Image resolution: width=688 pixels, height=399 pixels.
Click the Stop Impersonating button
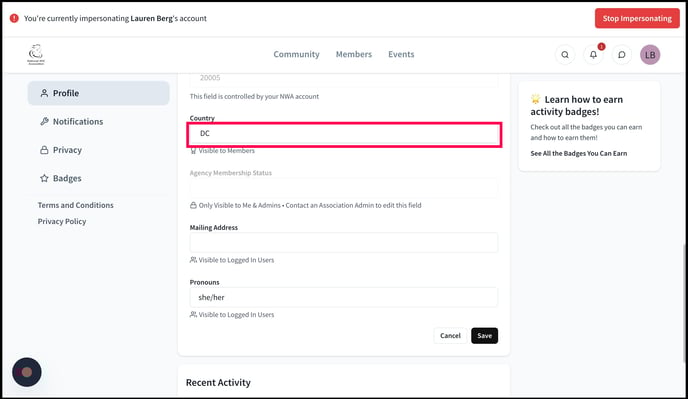pyautogui.click(x=637, y=18)
